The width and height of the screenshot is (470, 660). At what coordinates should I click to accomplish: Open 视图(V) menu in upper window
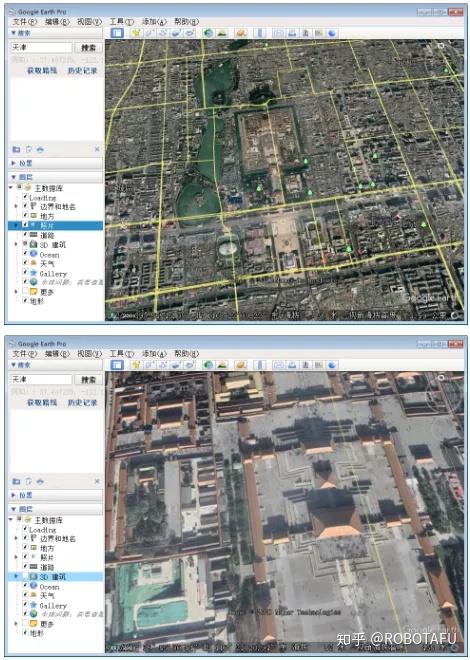pos(89,21)
